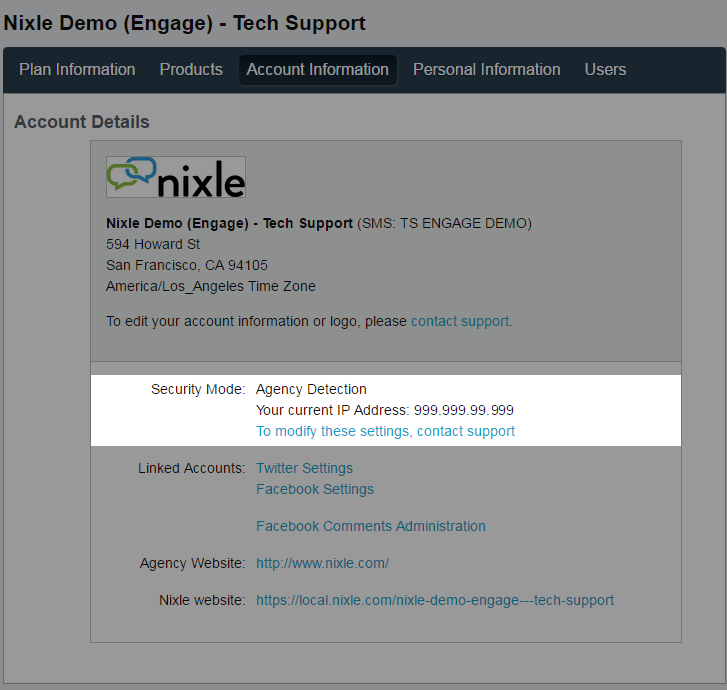727x690 pixels.
Task: Click contact support link to edit account info
Action: point(460,322)
